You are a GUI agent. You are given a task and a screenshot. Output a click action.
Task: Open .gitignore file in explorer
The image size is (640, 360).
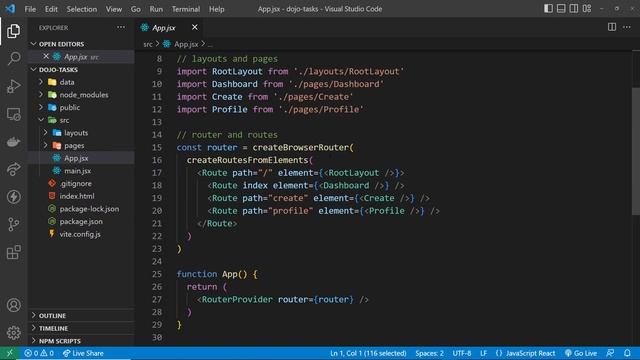tap(76, 183)
